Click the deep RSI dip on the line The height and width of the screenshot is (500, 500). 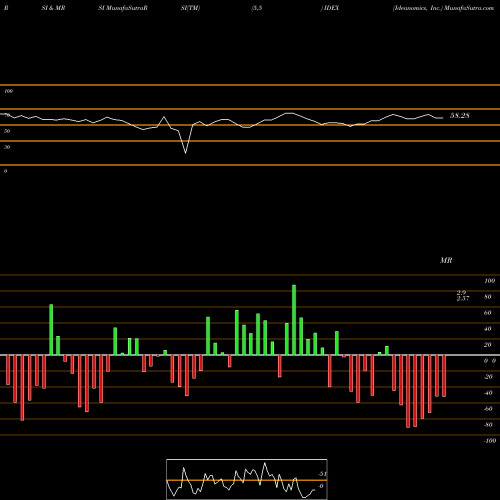[x=185, y=152]
